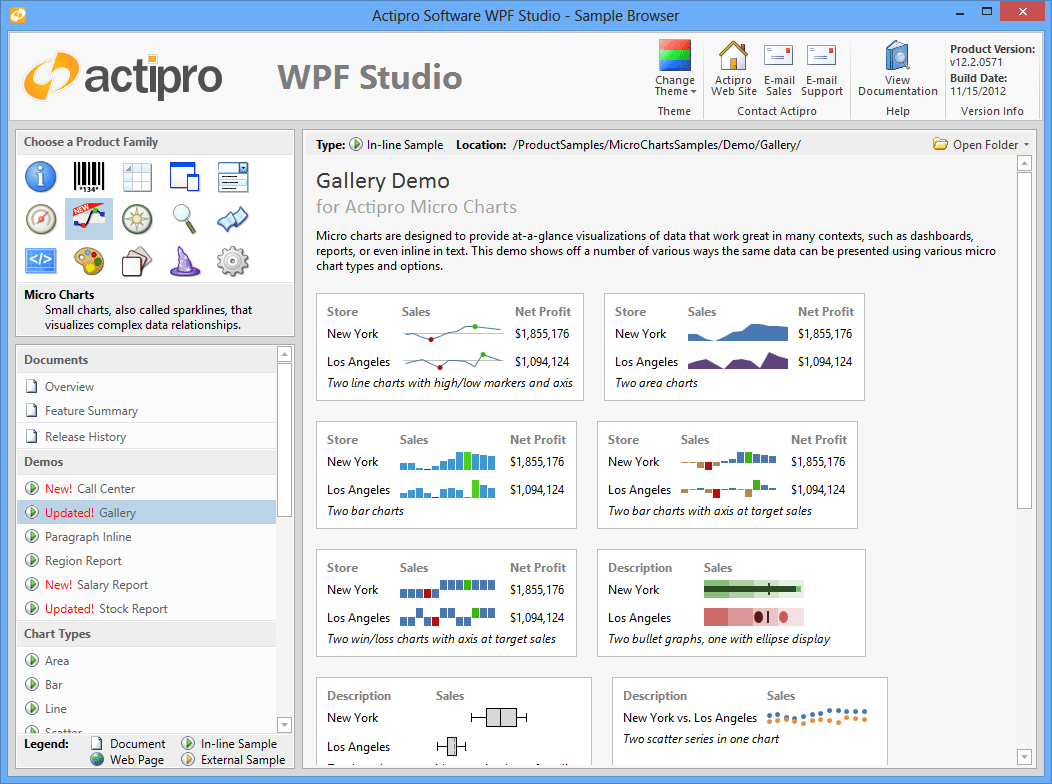Select the docking windows product family icon
The image size is (1052, 784).
tap(185, 177)
